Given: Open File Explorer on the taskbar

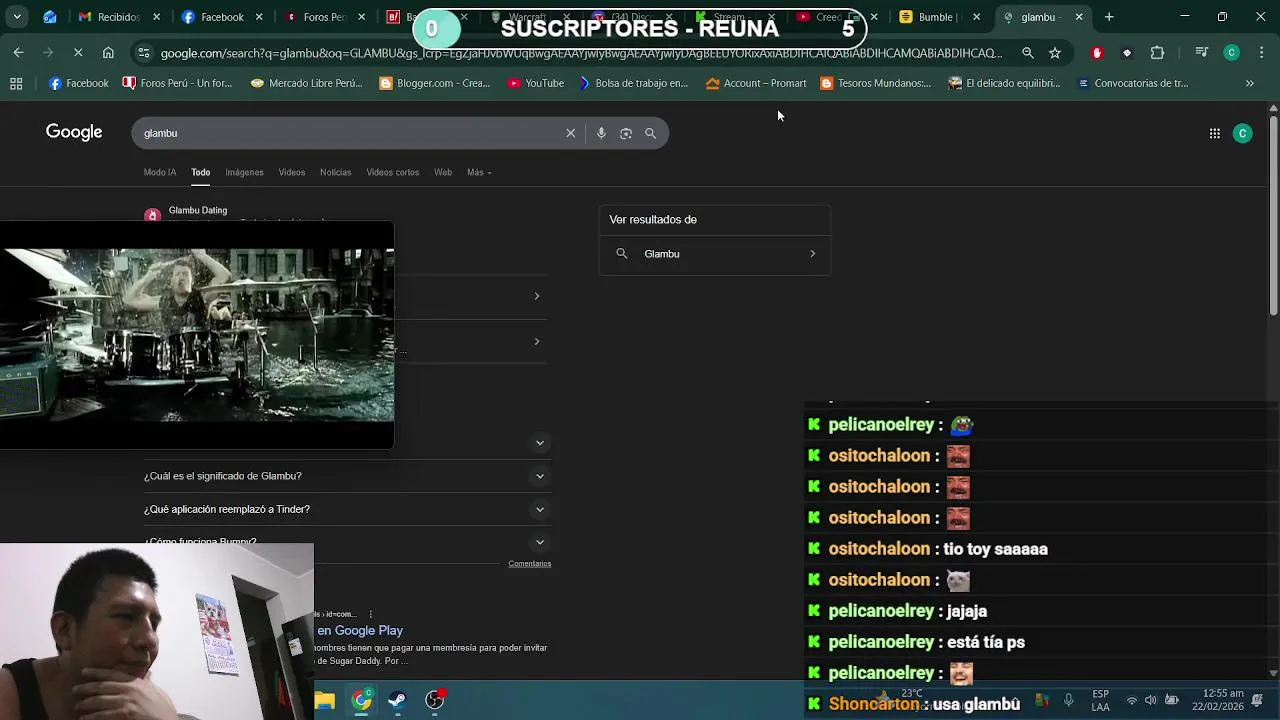Looking at the screenshot, I should point(325,701).
